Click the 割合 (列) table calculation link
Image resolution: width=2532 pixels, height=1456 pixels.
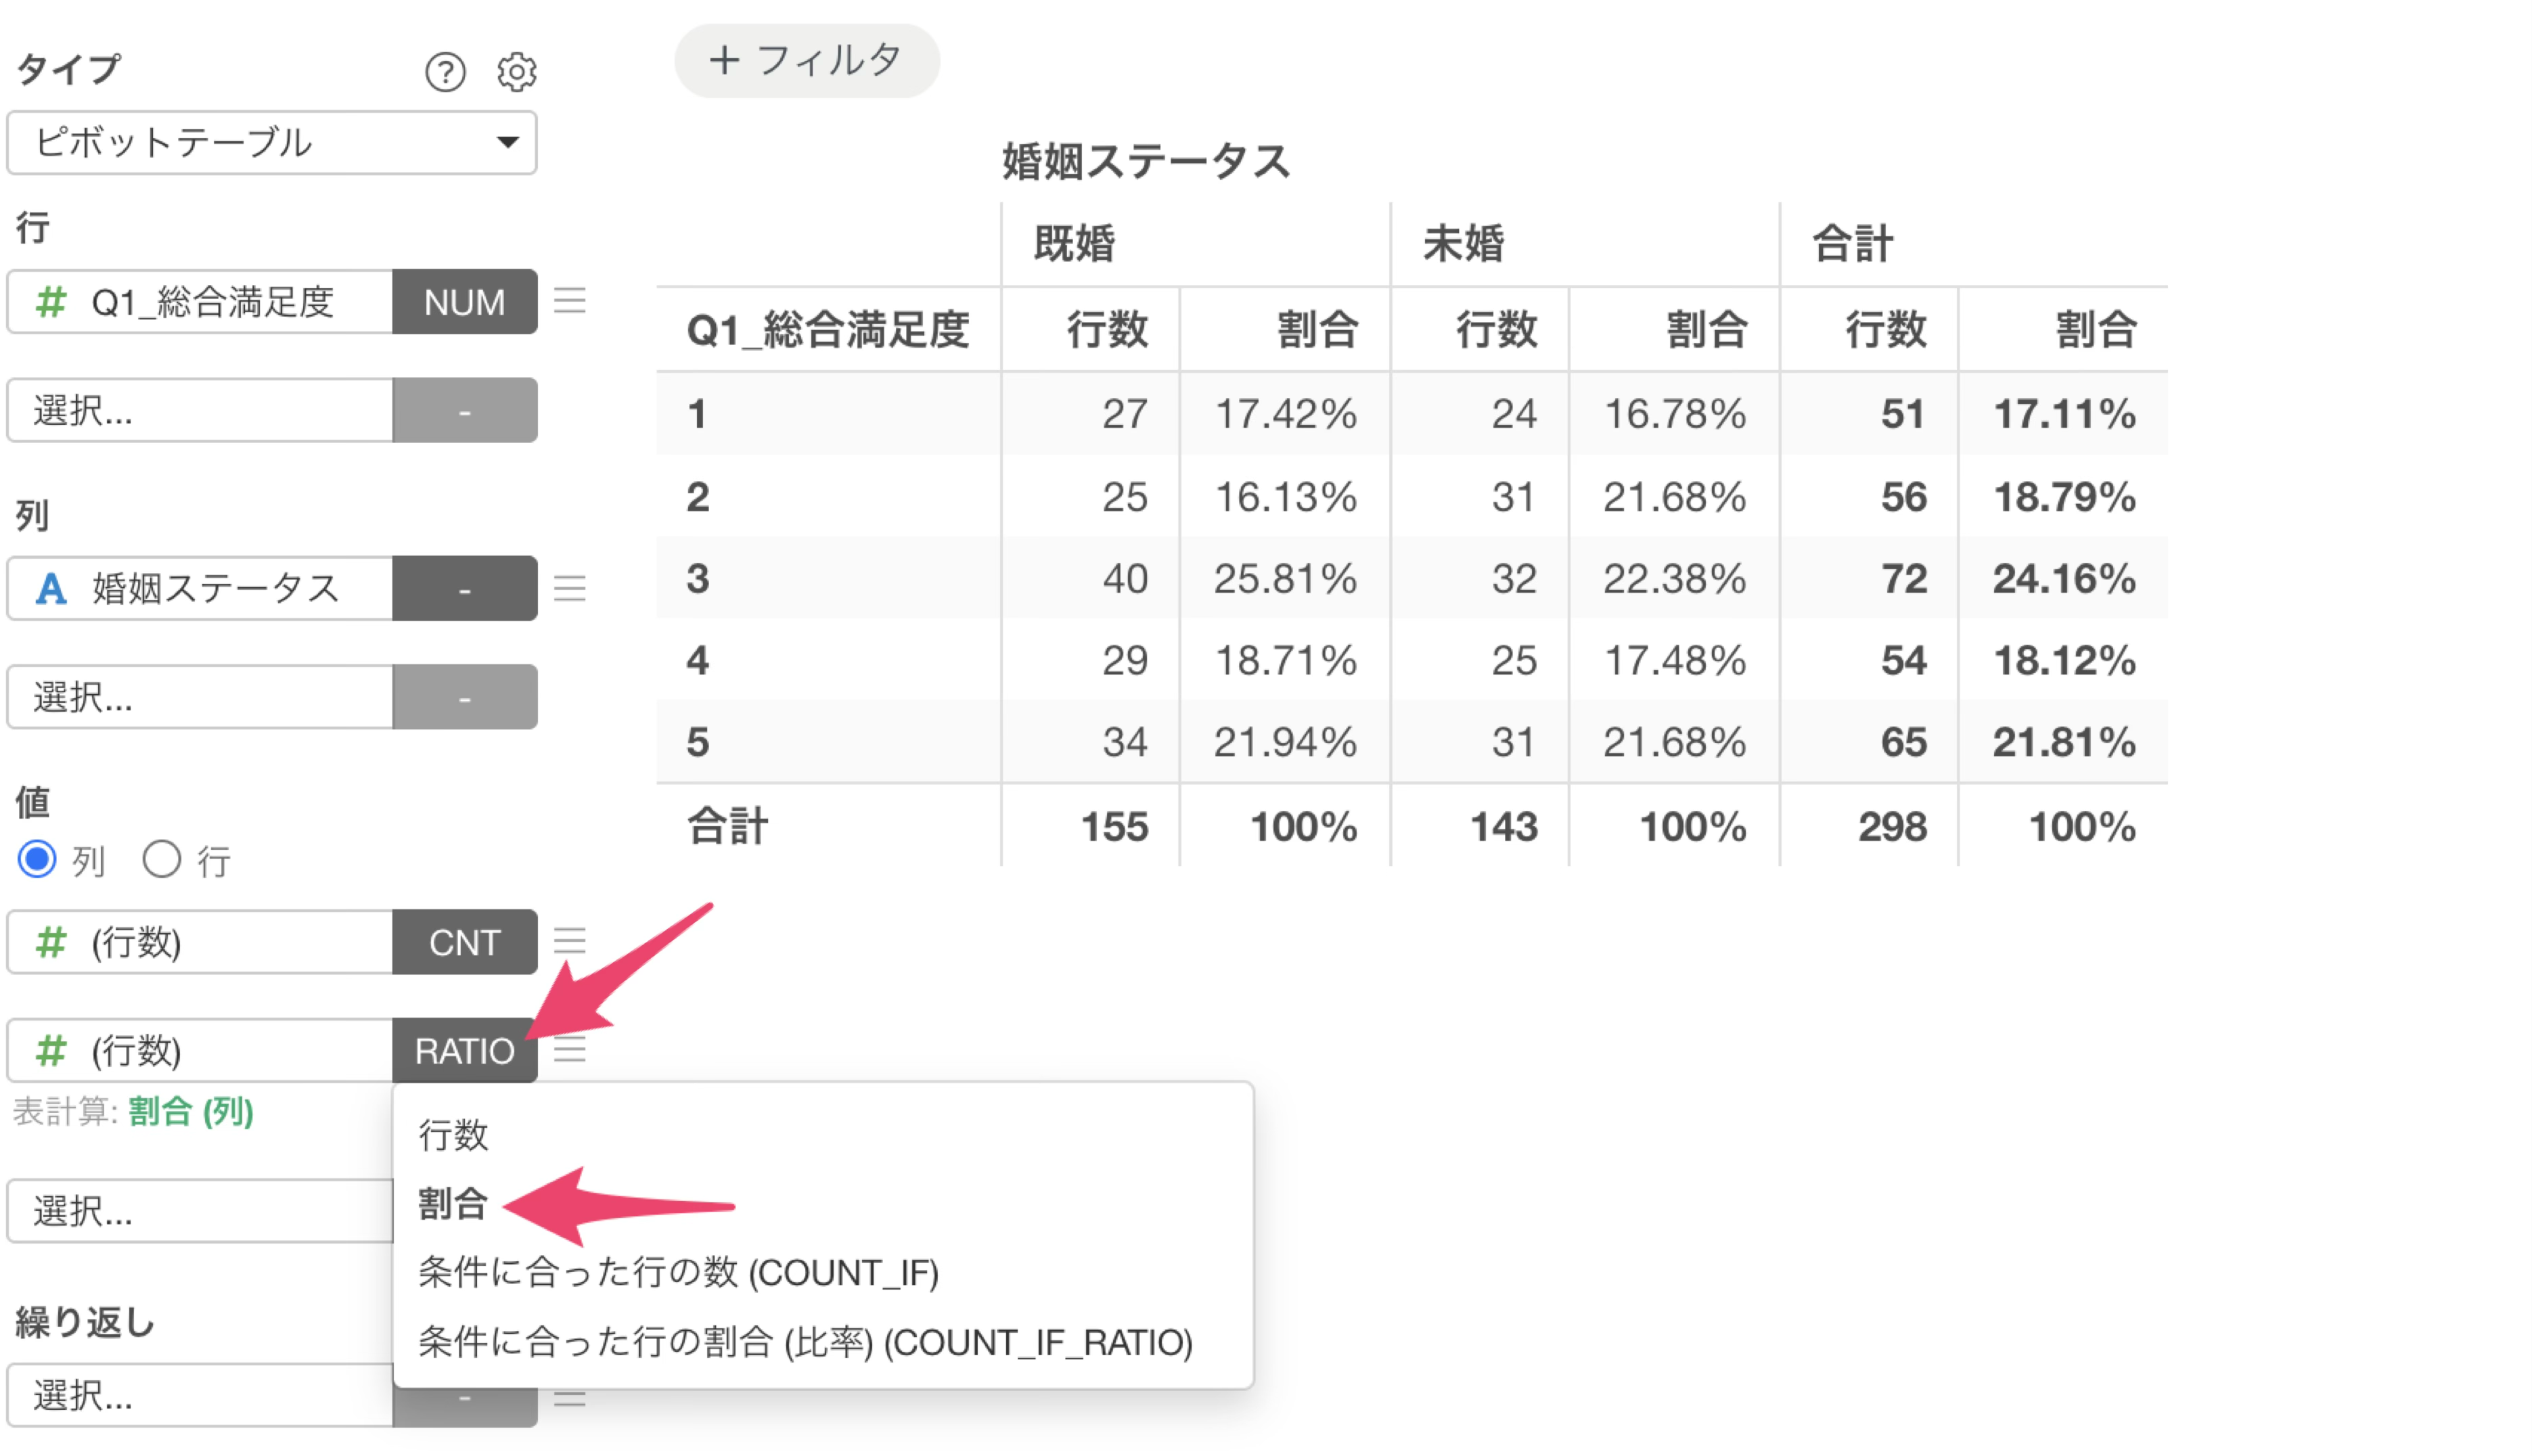[191, 1111]
